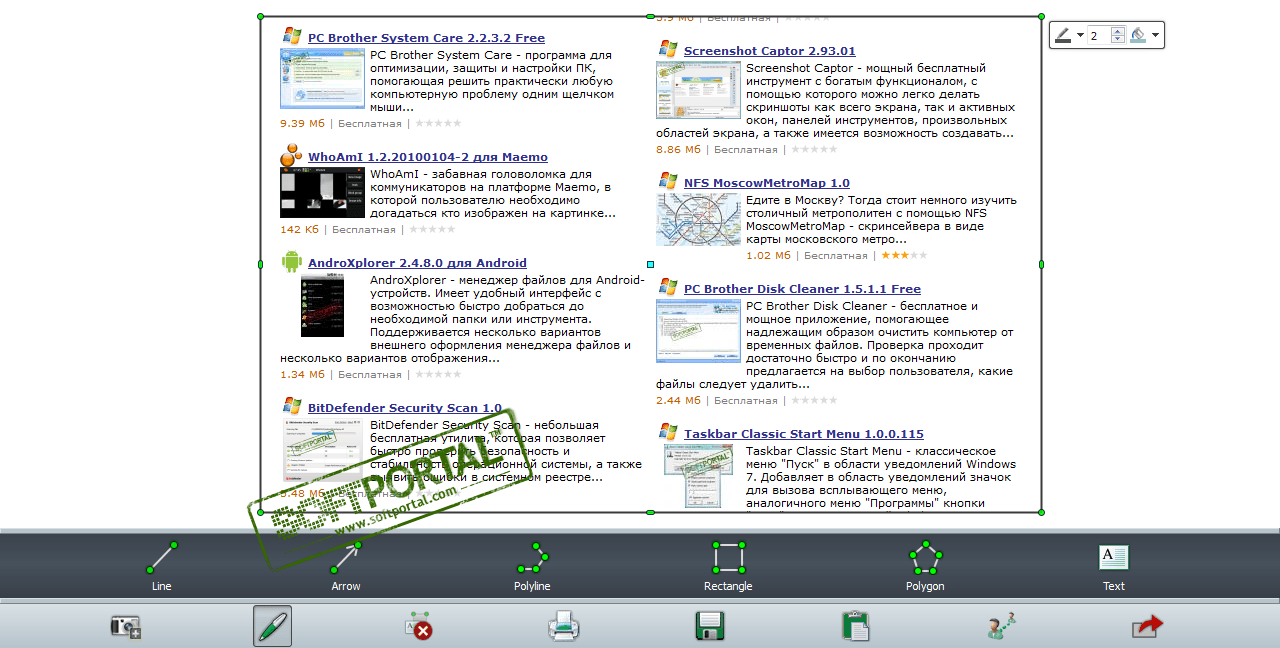Click the fill color bucket icon
Viewport: 1280px width, 648px height.
1138,35
